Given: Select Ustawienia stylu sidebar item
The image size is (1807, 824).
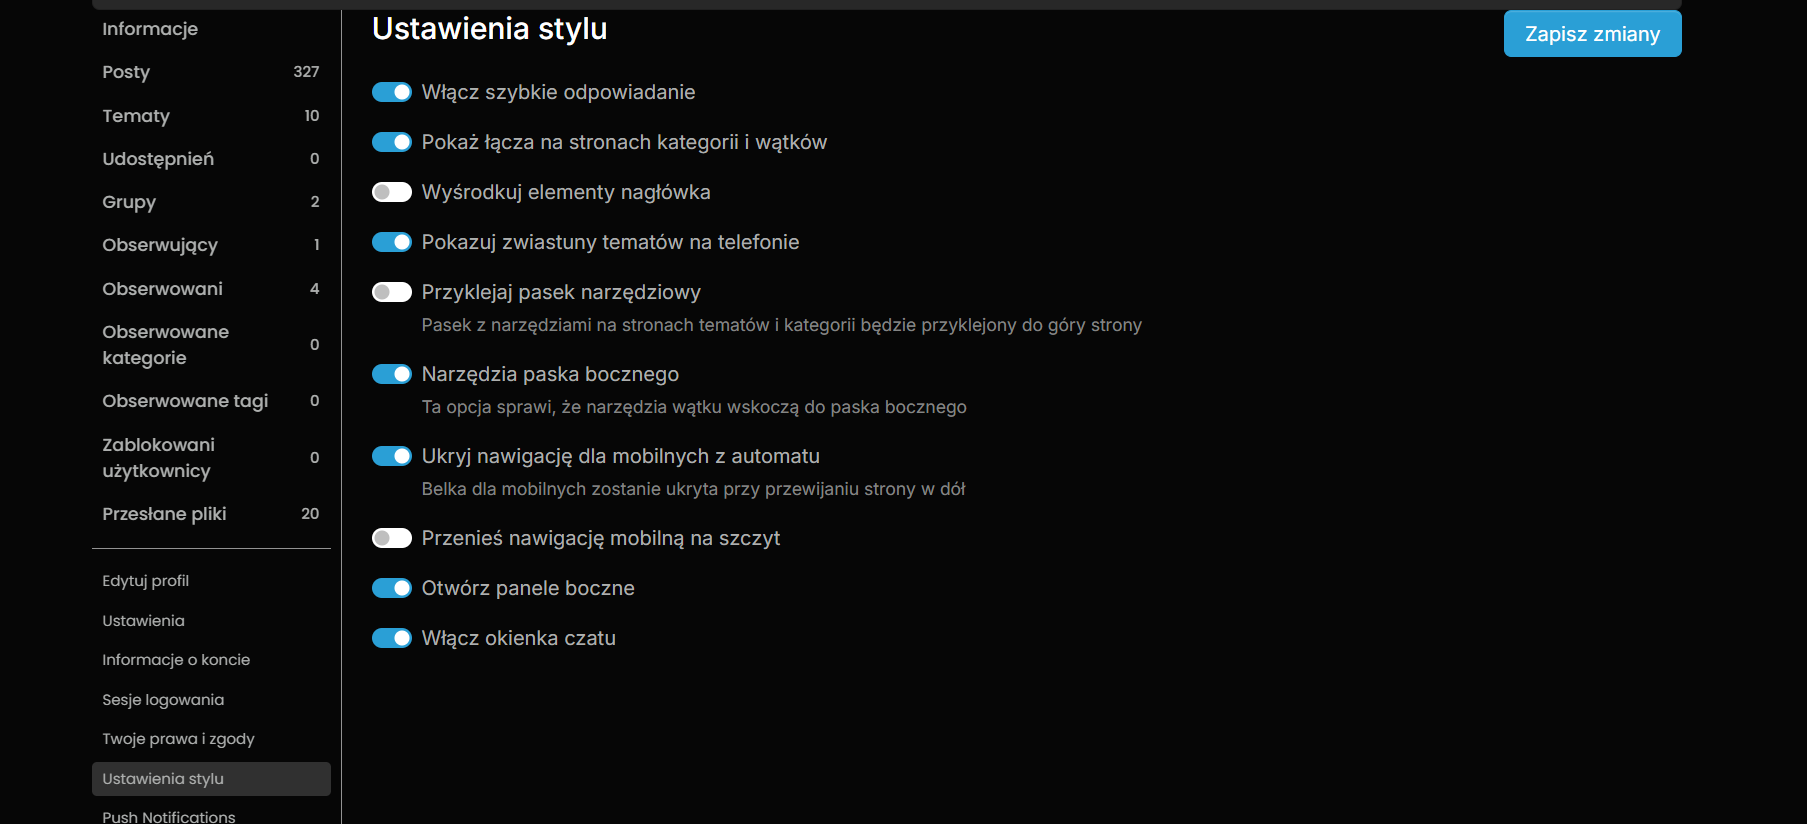Looking at the screenshot, I should [163, 779].
